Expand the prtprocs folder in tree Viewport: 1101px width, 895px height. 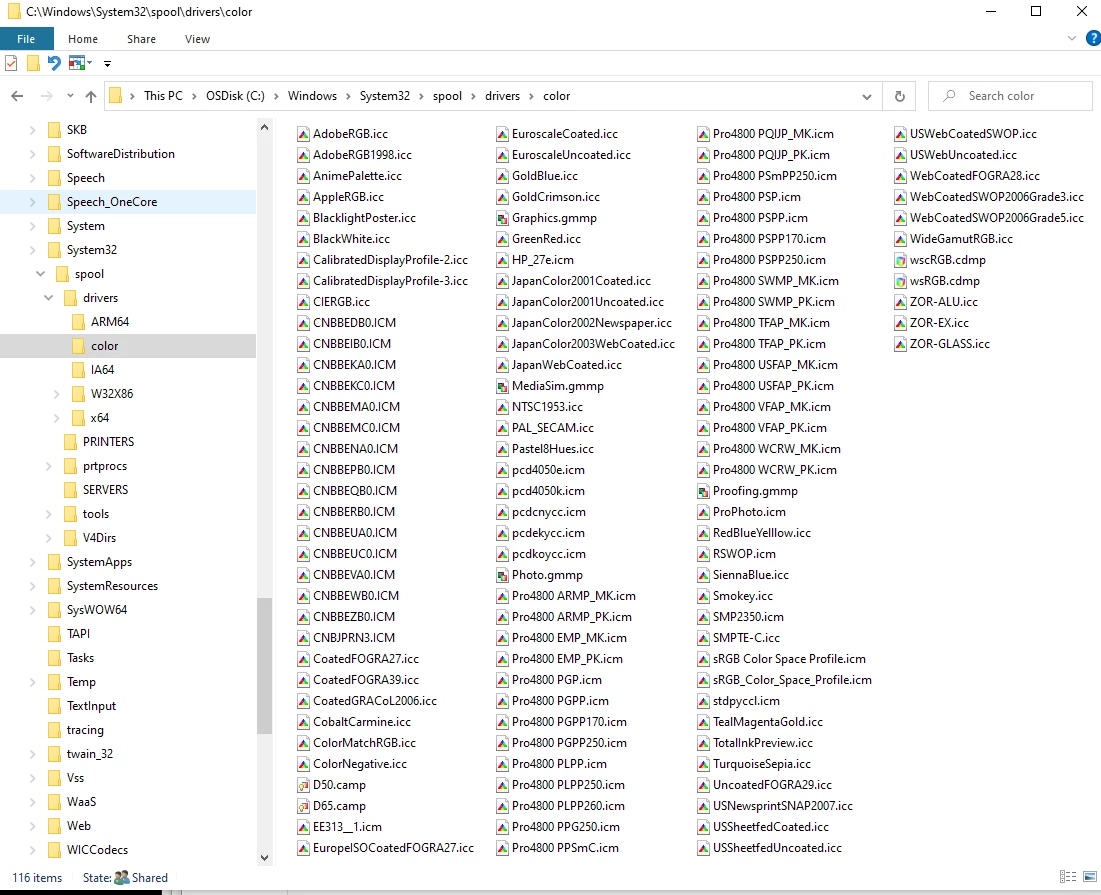point(48,466)
